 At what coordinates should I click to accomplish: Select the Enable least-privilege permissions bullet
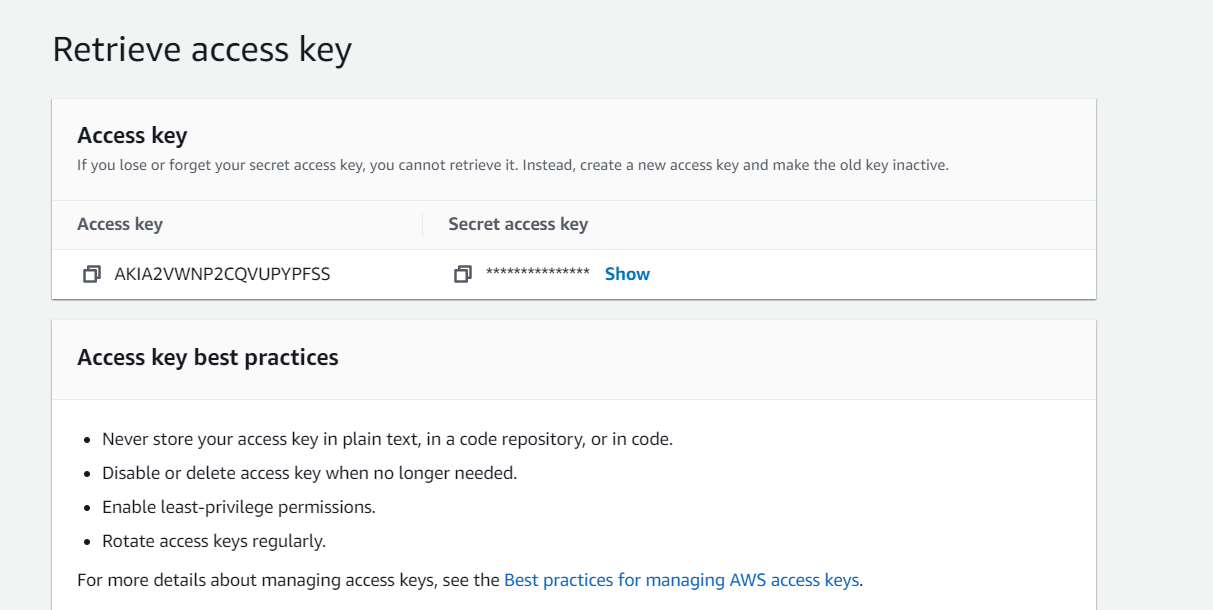click(239, 507)
